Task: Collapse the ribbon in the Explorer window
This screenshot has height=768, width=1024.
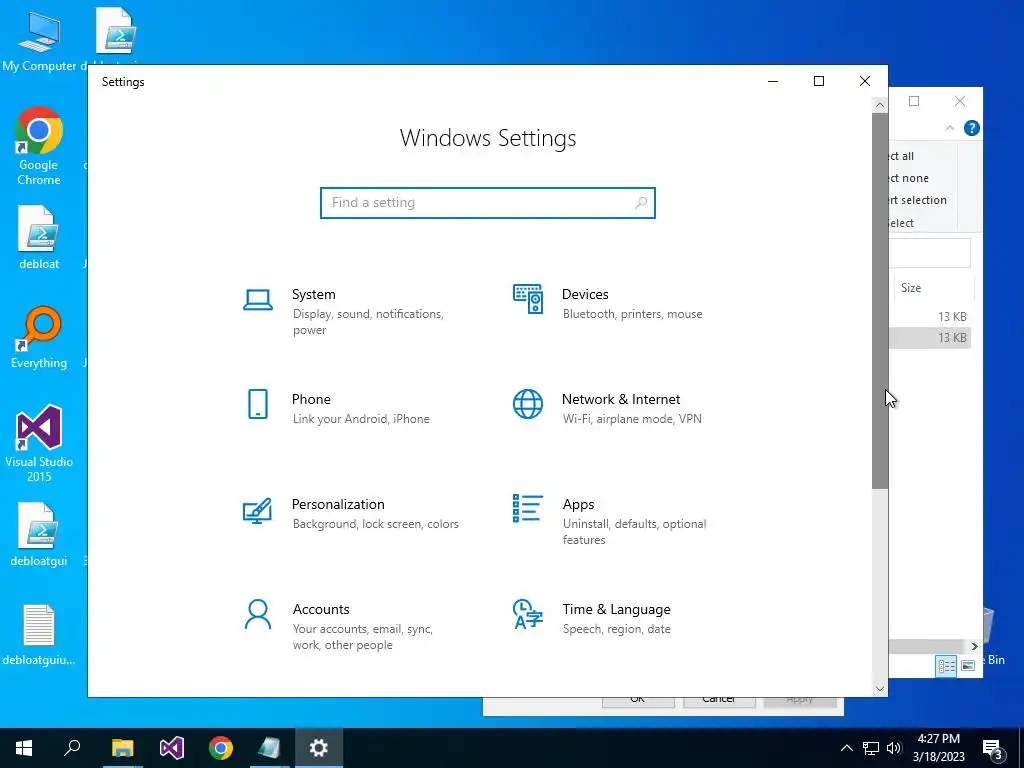Action: [x=950, y=128]
